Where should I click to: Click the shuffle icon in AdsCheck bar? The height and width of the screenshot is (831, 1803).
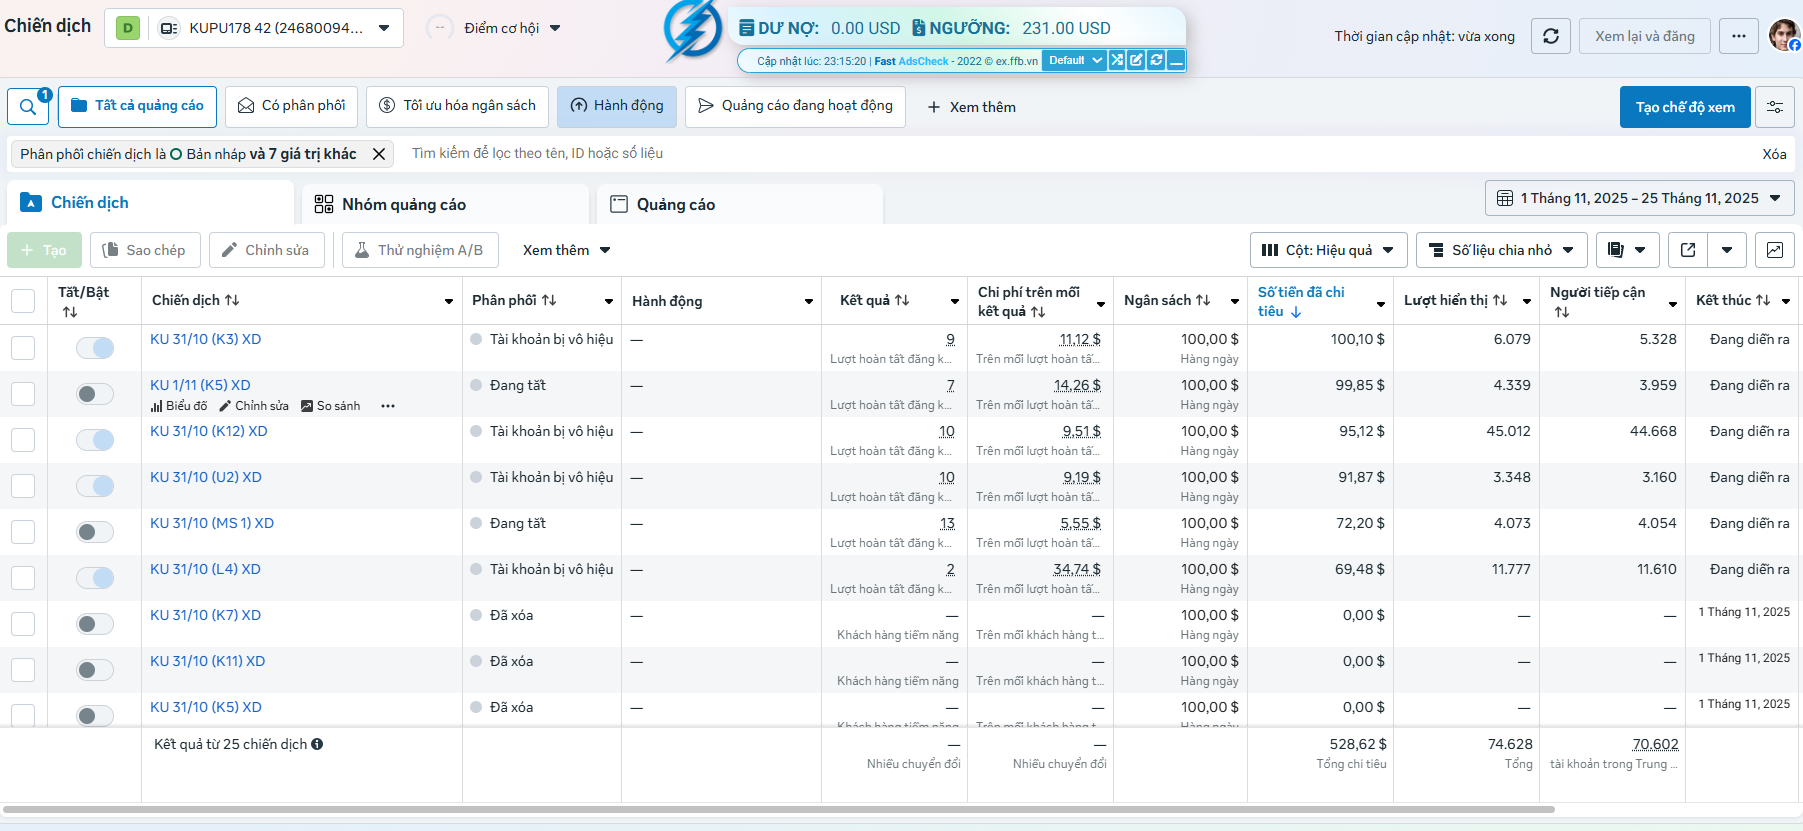1117,60
